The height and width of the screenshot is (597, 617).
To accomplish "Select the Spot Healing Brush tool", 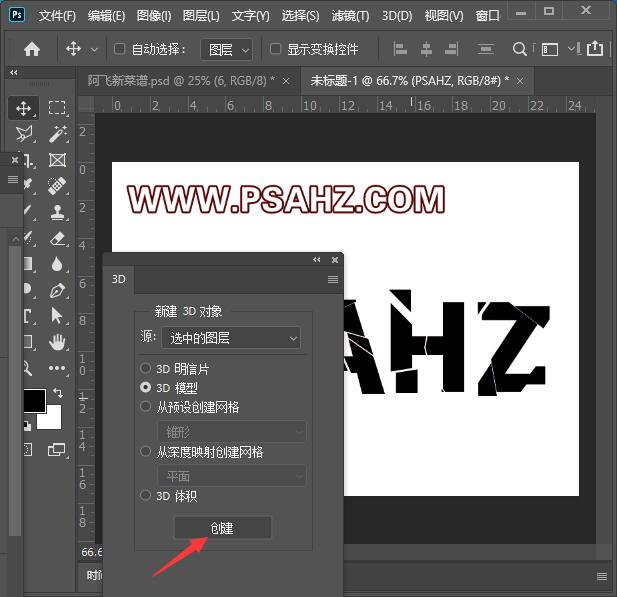I will (x=57, y=186).
